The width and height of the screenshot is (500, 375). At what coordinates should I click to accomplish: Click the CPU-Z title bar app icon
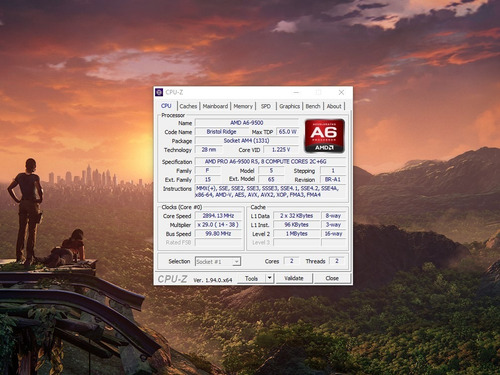tap(159, 92)
